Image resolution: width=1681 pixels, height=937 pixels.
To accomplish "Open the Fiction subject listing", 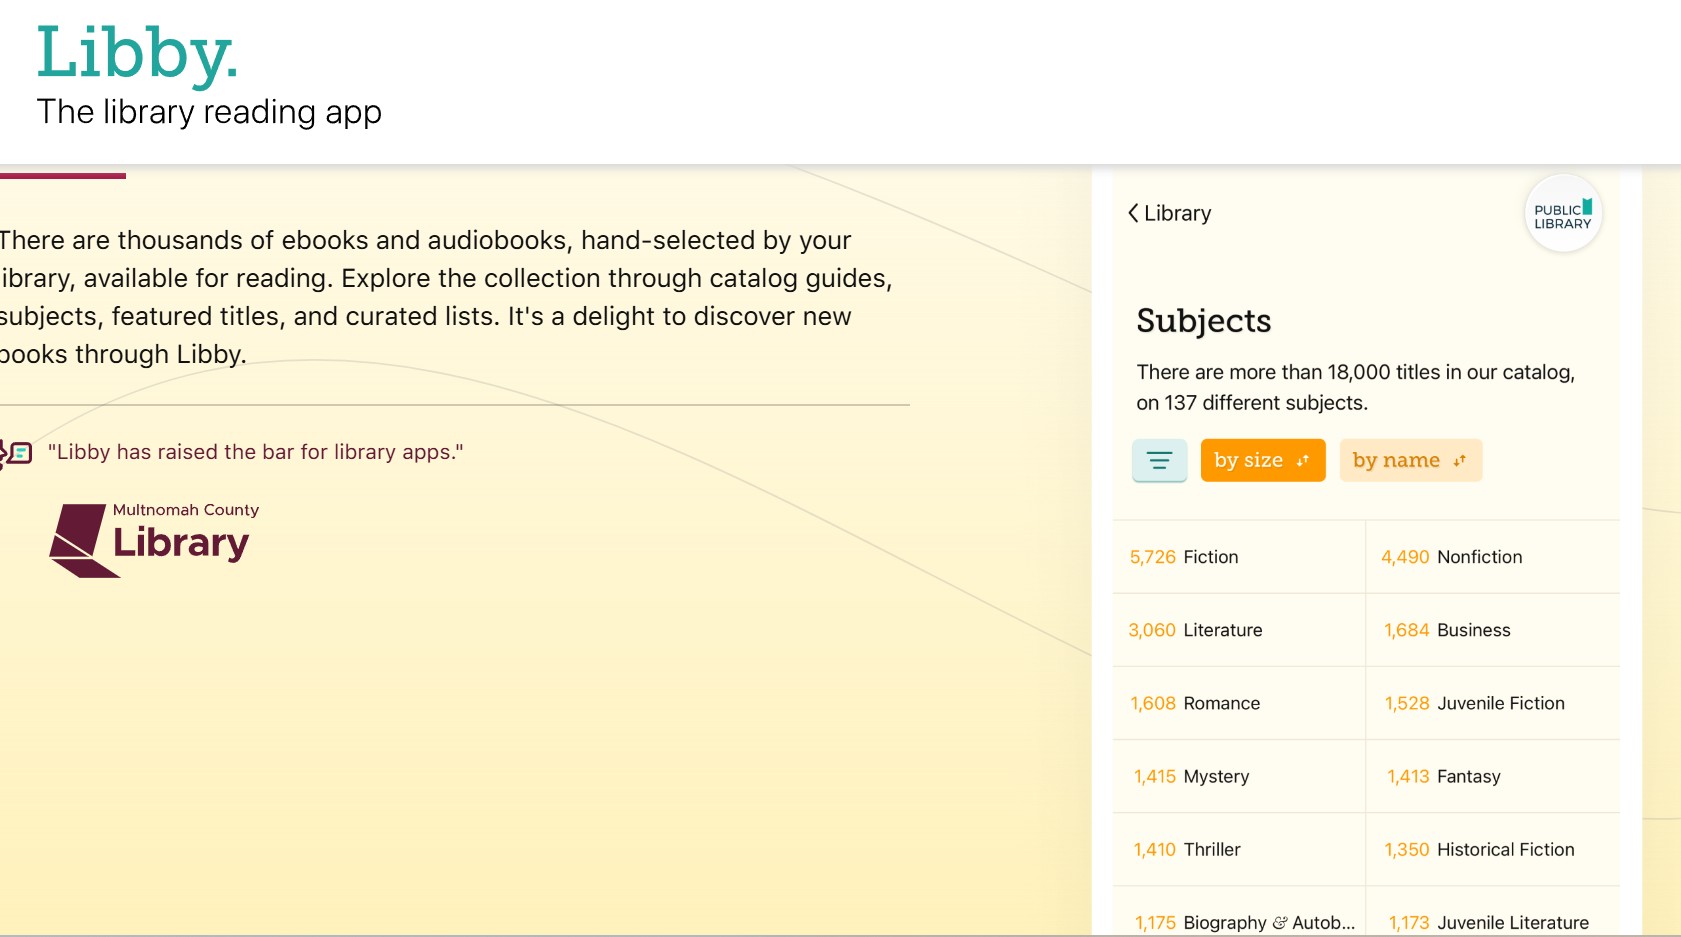I will coord(1210,557).
